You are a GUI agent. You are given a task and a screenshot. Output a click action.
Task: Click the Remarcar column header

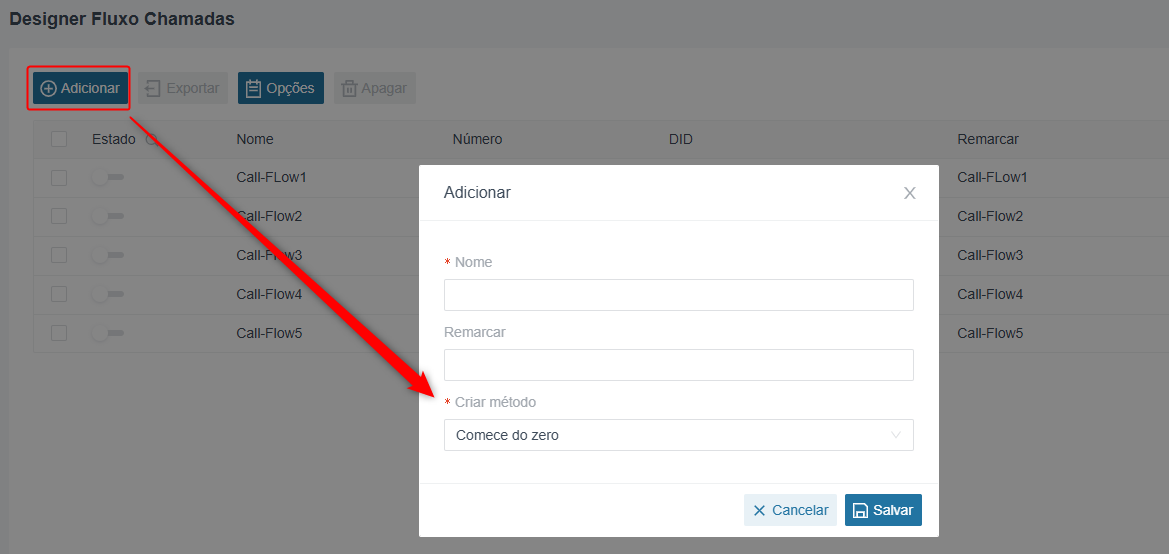988,139
